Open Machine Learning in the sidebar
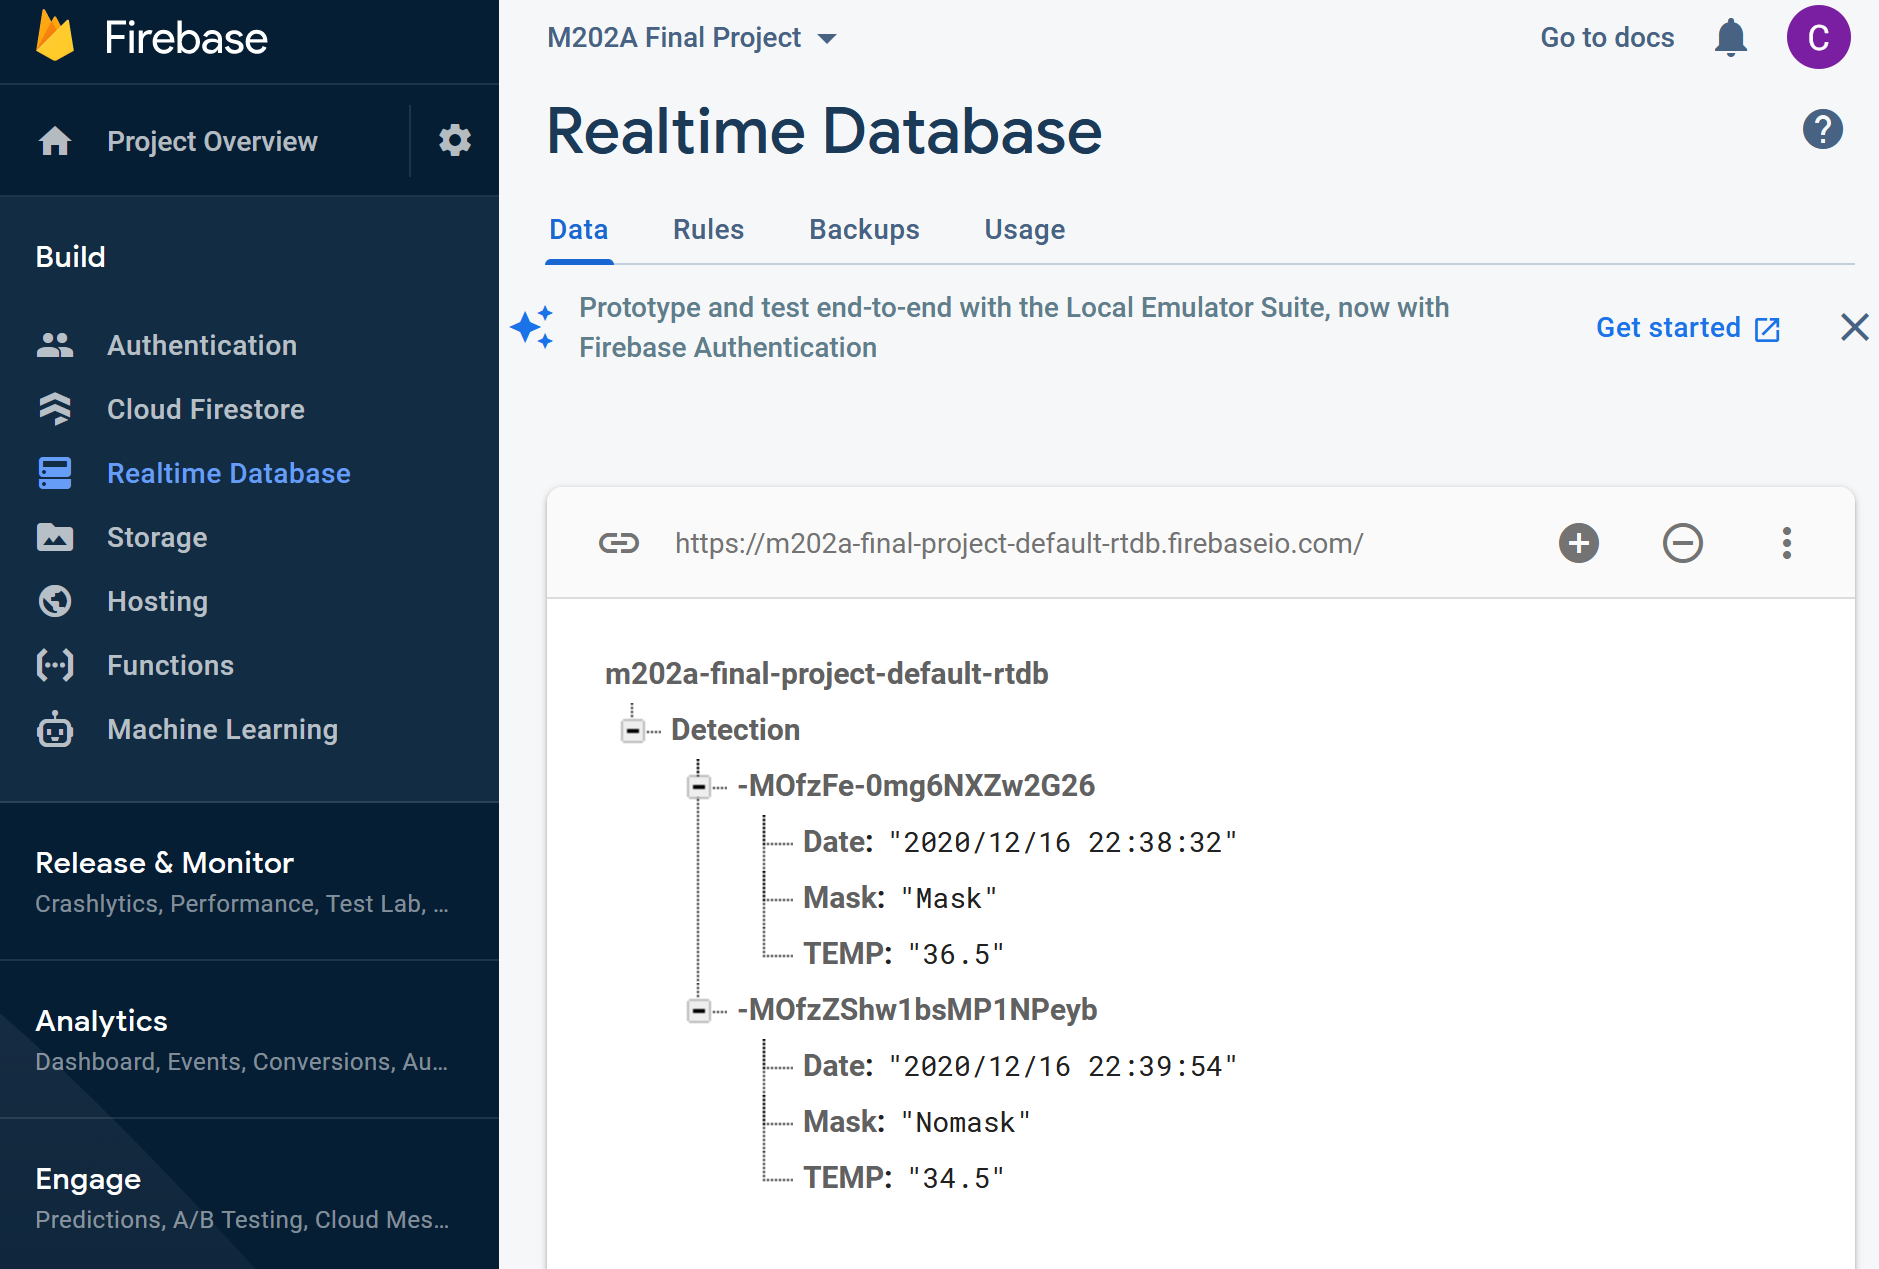 pos(222,729)
